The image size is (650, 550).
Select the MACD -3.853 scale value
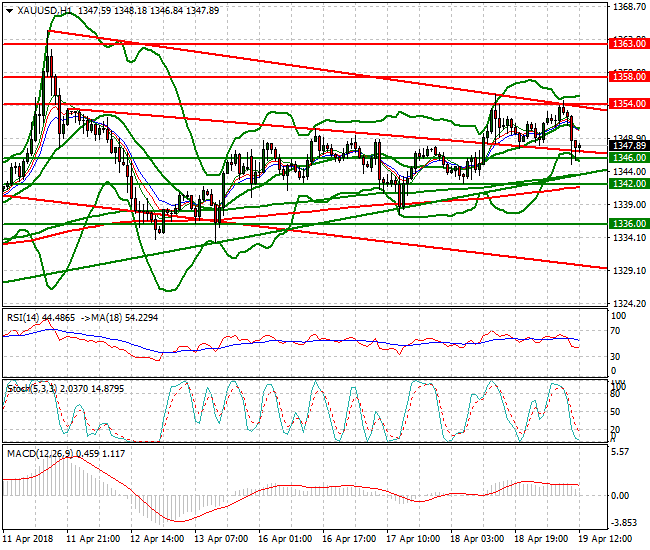coord(624,523)
